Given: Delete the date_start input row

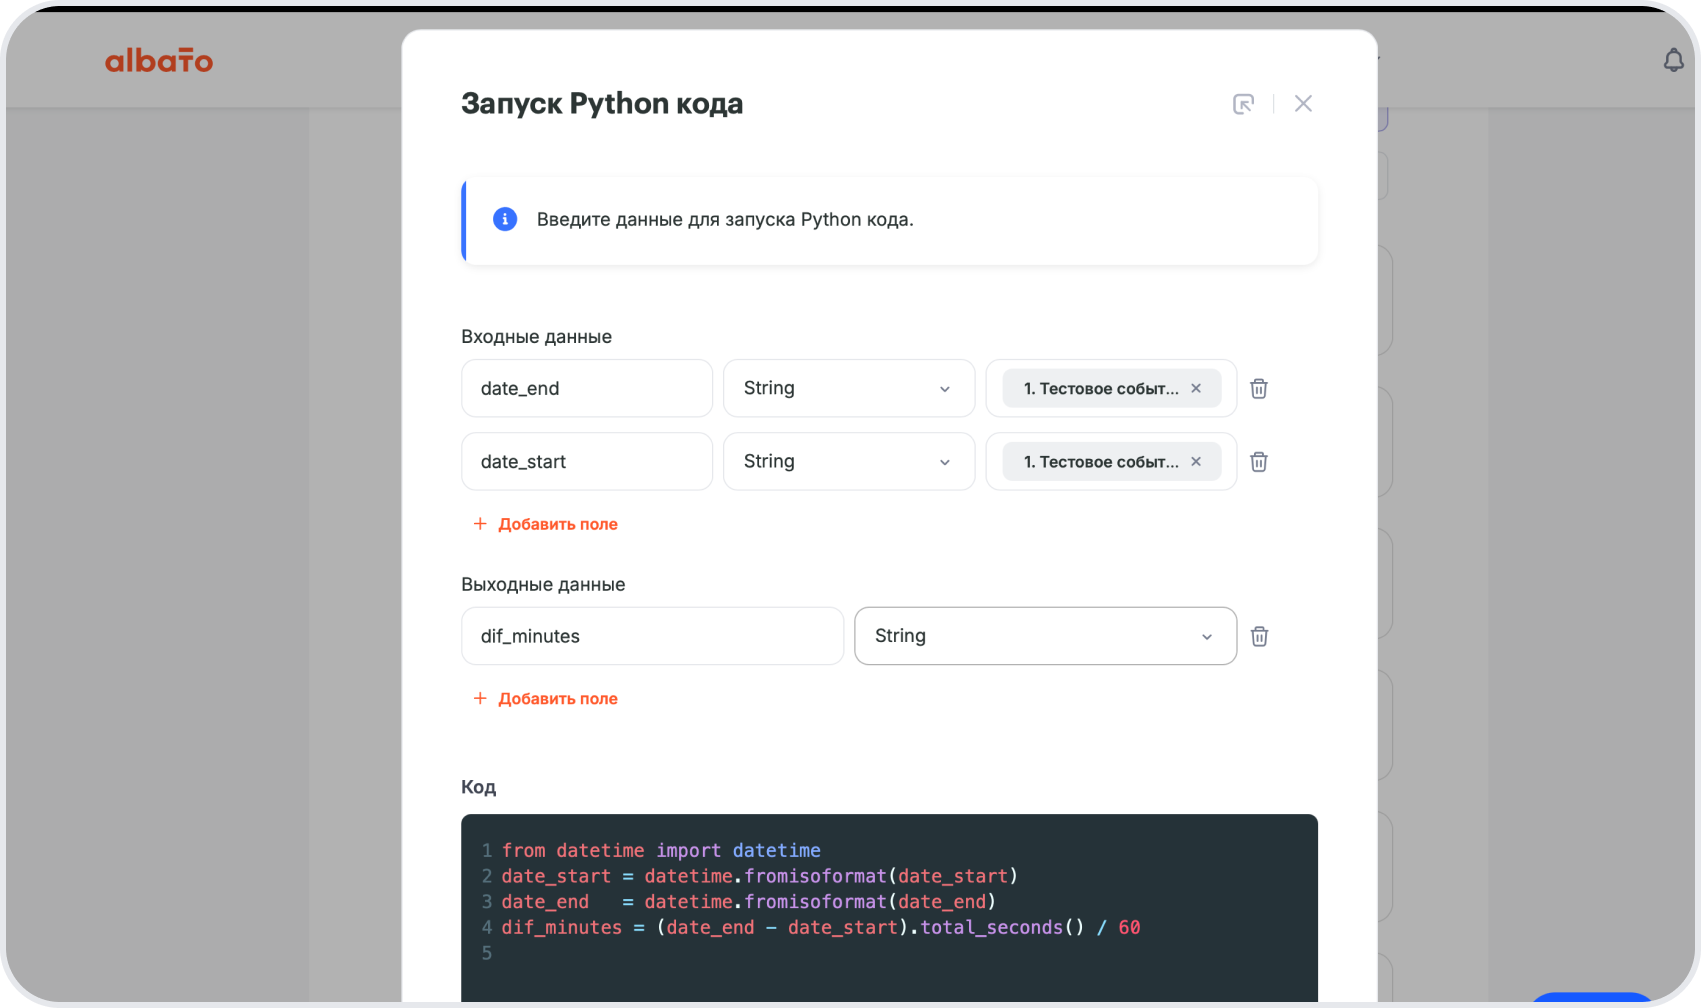Looking at the screenshot, I should click(1259, 462).
